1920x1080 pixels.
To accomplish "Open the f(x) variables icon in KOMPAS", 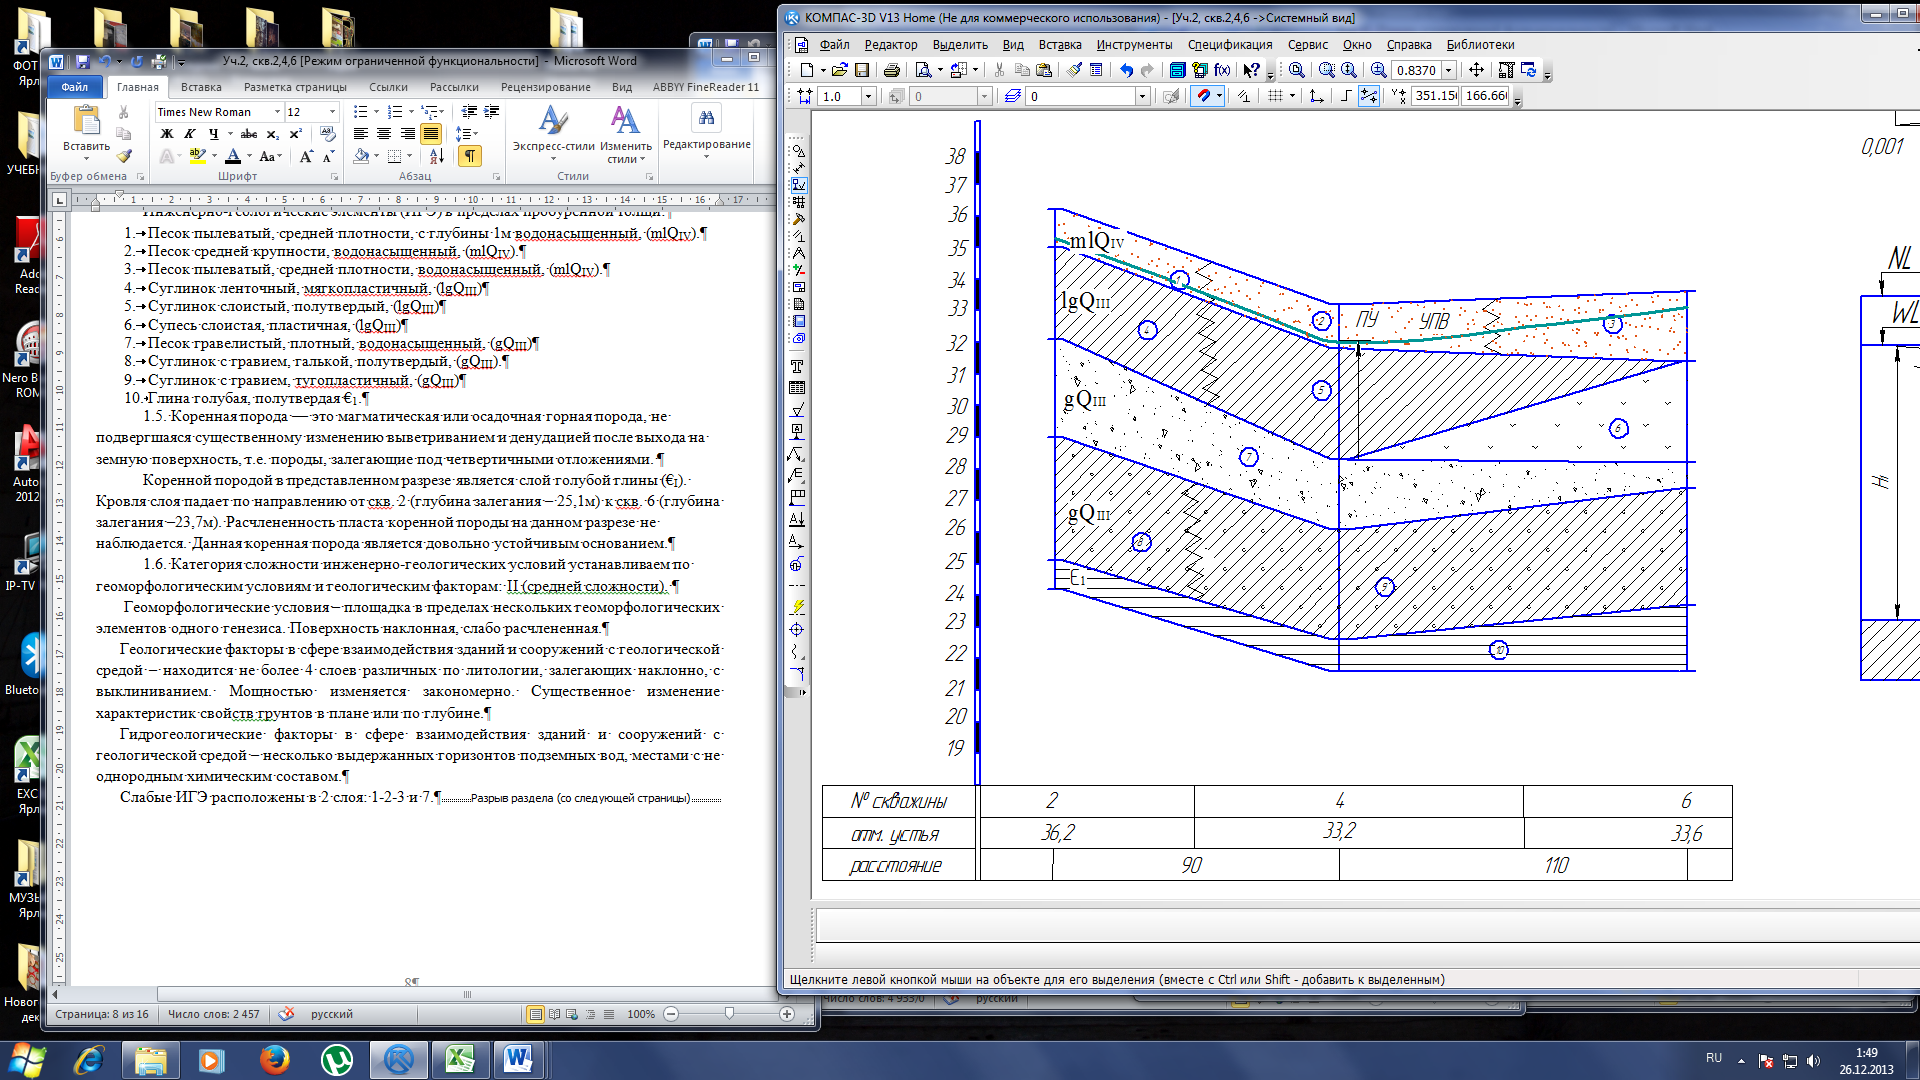I will (x=1222, y=70).
